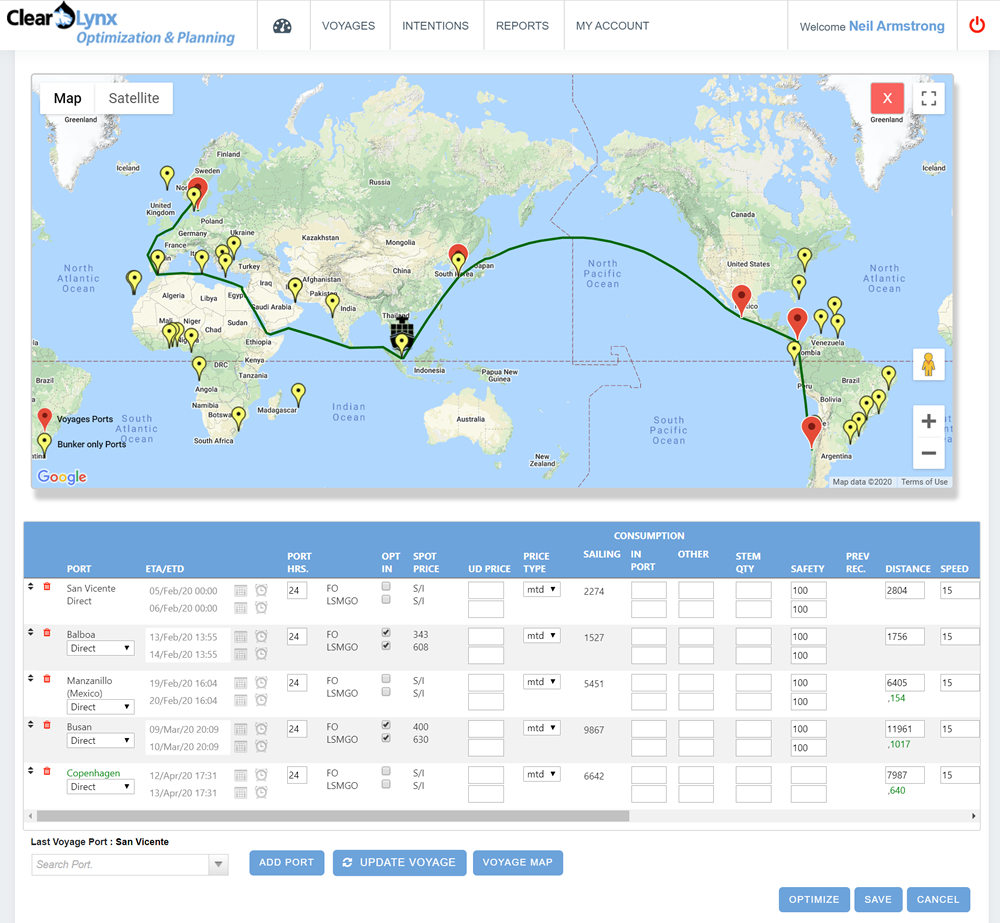Click the reorder arrows for Balboa
This screenshot has height=923, width=1000.
[31, 632]
